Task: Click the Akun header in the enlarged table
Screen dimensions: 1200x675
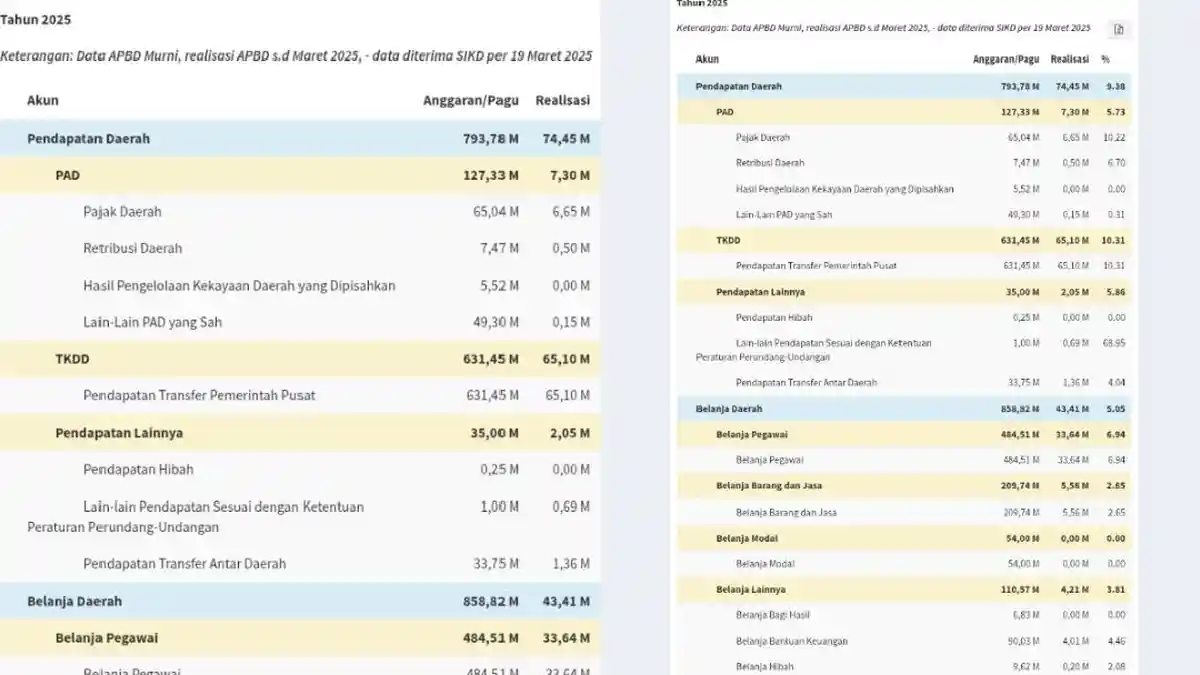Action: point(42,100)
